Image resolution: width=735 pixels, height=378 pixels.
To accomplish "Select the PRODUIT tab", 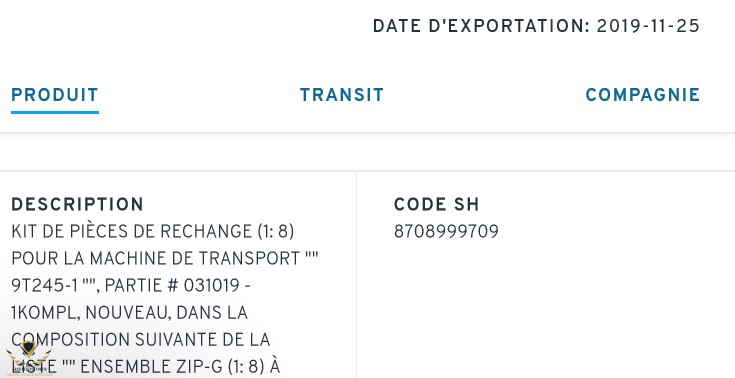I will point(55,95).
